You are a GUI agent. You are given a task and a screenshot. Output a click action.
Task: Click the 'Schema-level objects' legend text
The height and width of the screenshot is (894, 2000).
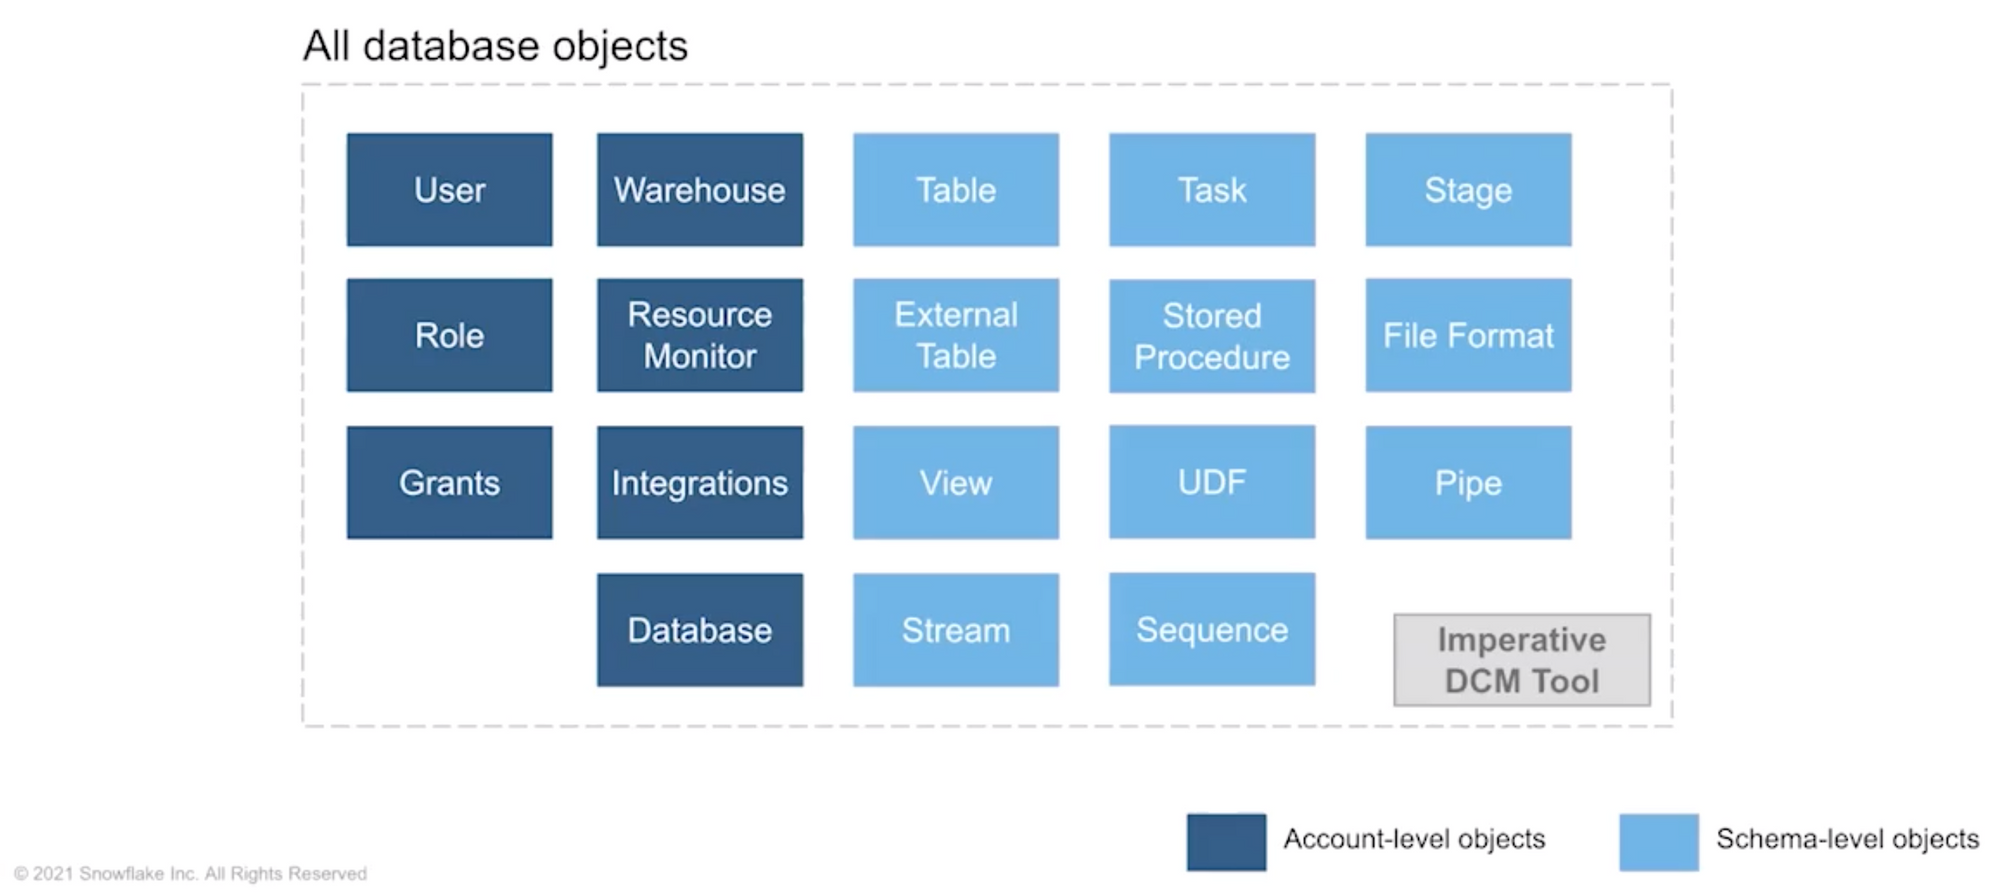click(x=1847, y=839)
